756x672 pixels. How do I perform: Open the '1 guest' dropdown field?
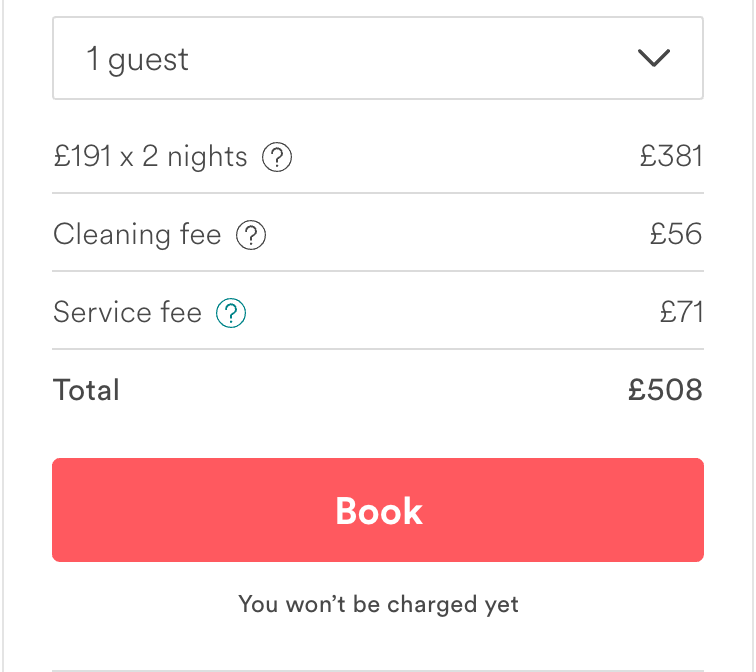[377, 59]
